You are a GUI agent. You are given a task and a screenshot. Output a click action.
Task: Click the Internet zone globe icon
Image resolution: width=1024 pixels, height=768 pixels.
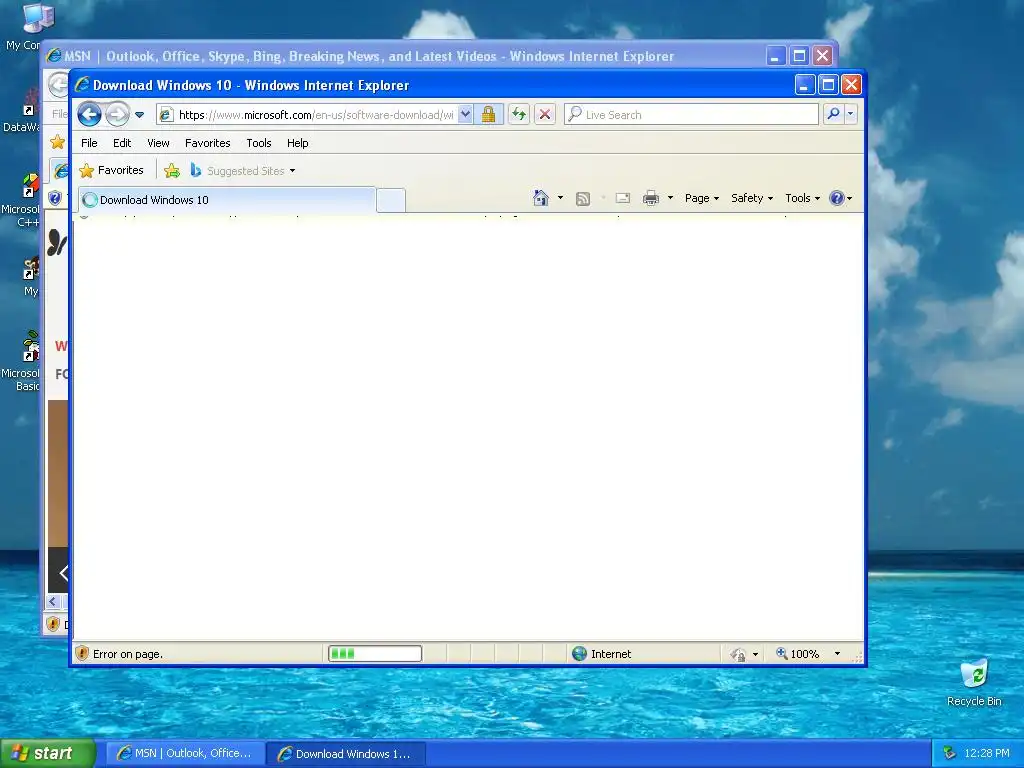pos(579,653)
